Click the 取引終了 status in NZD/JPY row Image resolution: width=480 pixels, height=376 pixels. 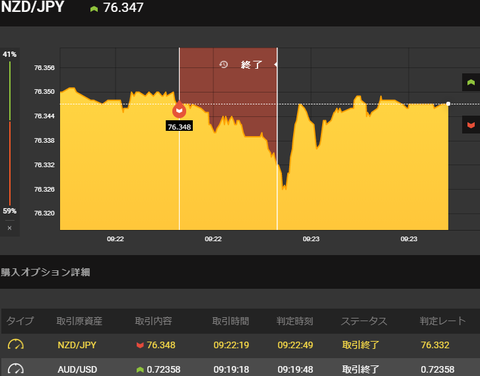click(x=361, y=345)
